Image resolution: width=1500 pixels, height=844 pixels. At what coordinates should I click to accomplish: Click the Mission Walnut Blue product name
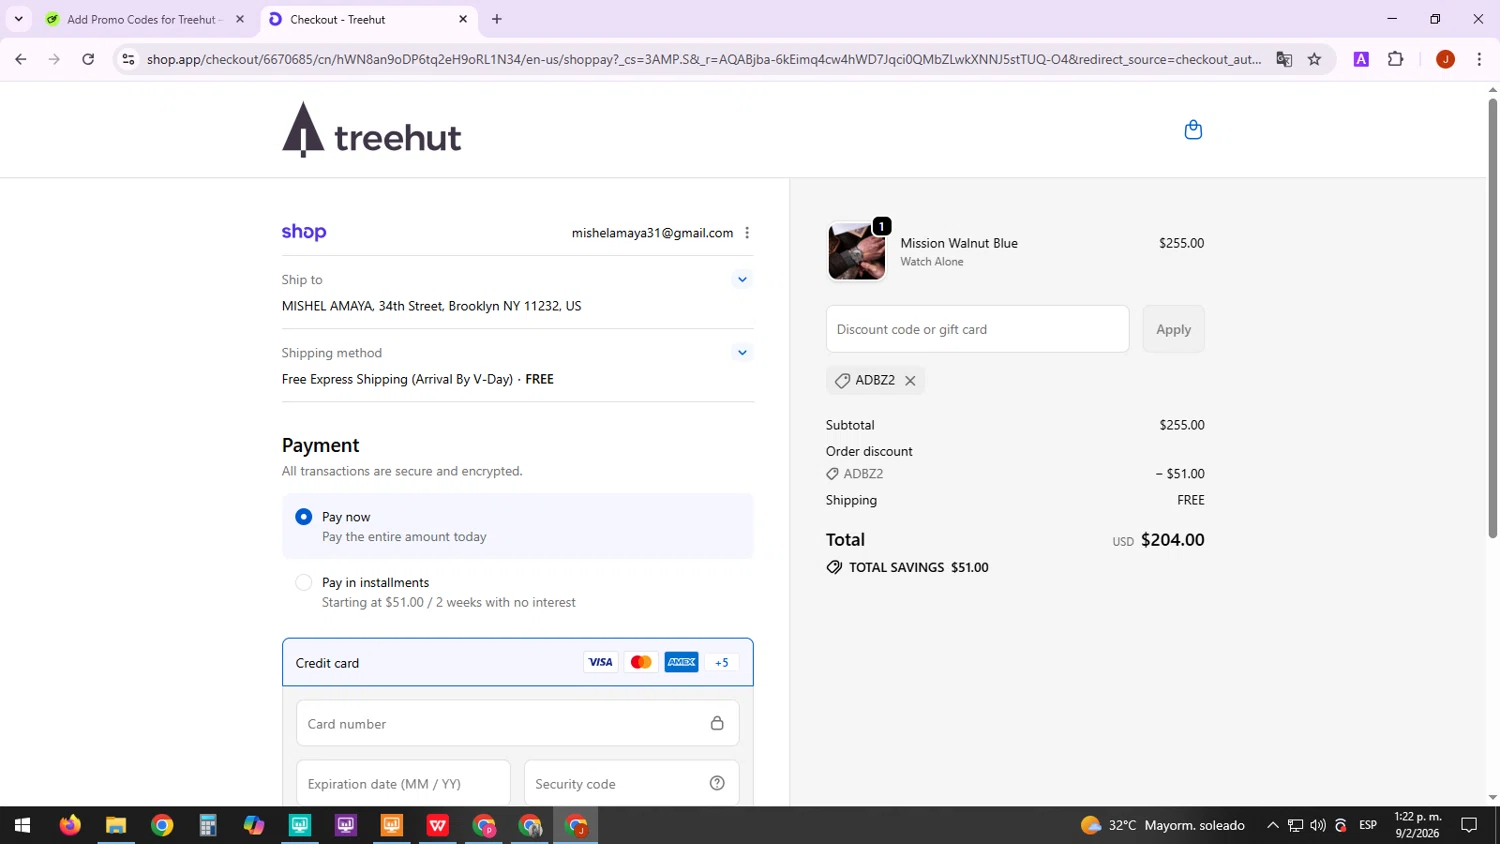pyautogui.click(x=959, y=243)
